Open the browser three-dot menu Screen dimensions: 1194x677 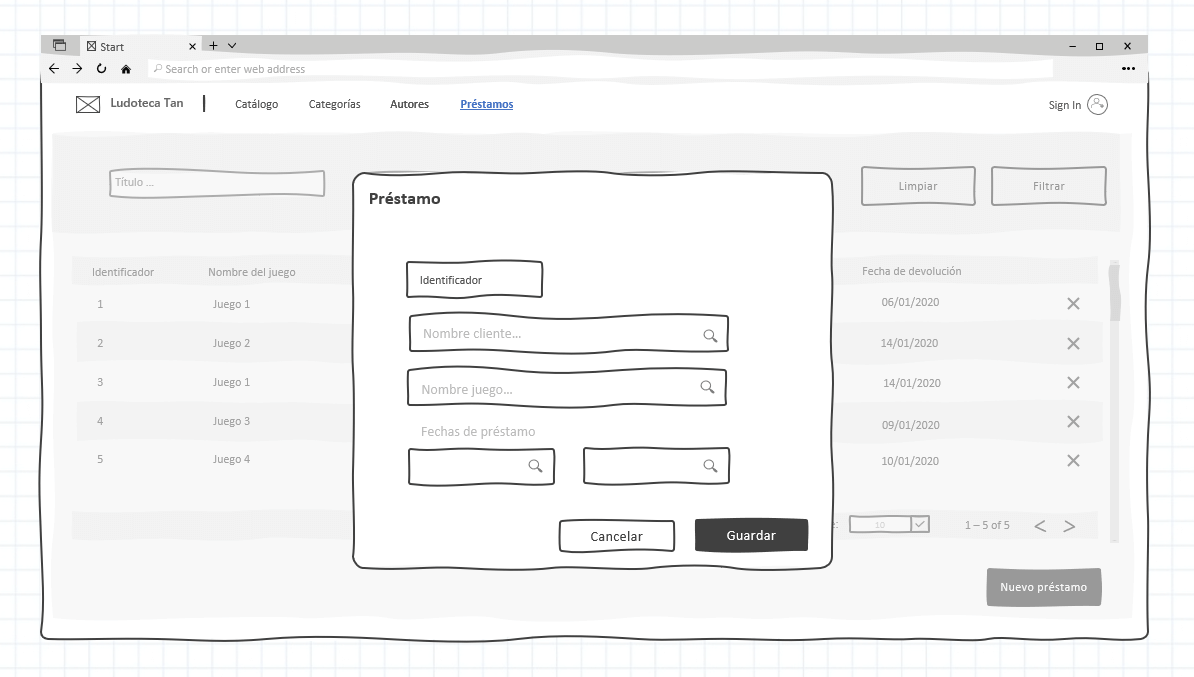pos(1128,69)
